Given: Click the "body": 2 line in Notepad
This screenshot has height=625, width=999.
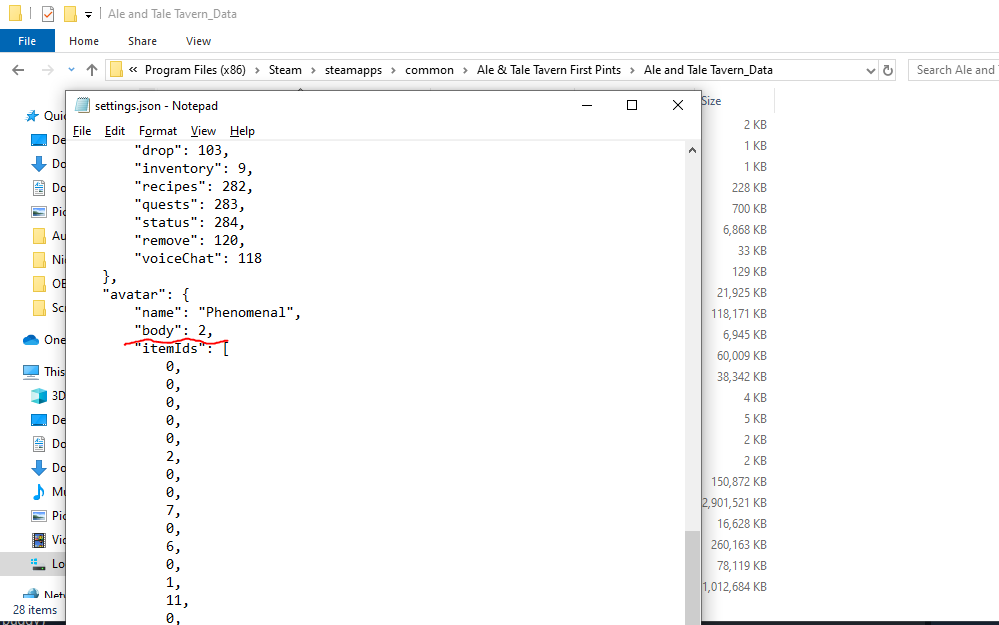Looking at the screenshot, I should pos(173,331).
